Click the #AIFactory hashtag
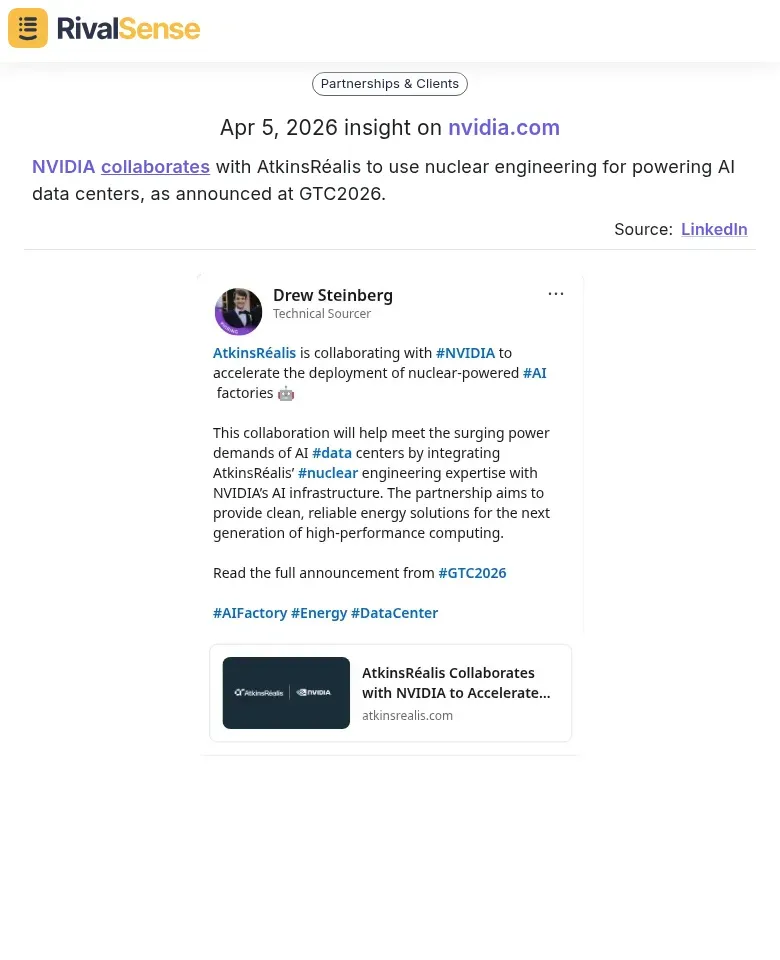 [250, 613]
